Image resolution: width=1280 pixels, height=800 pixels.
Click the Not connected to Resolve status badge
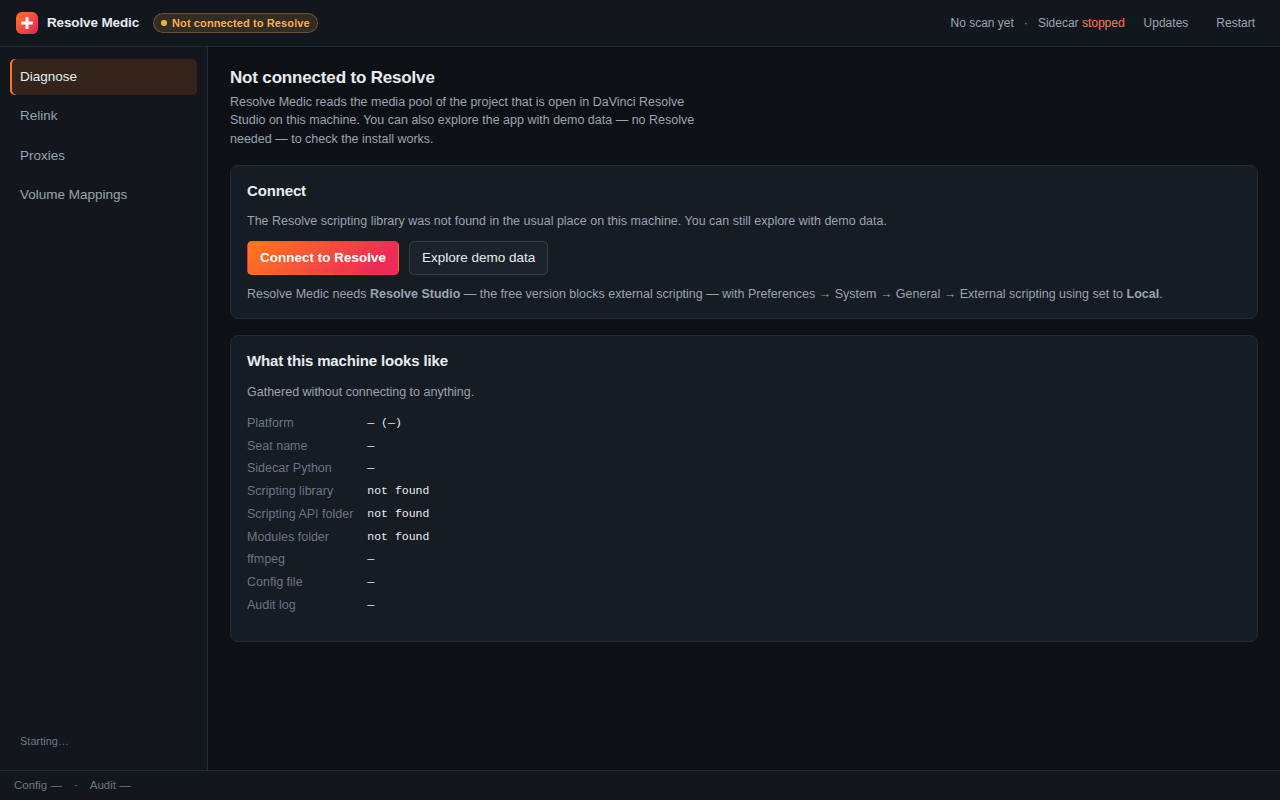[x=235, y=23]
